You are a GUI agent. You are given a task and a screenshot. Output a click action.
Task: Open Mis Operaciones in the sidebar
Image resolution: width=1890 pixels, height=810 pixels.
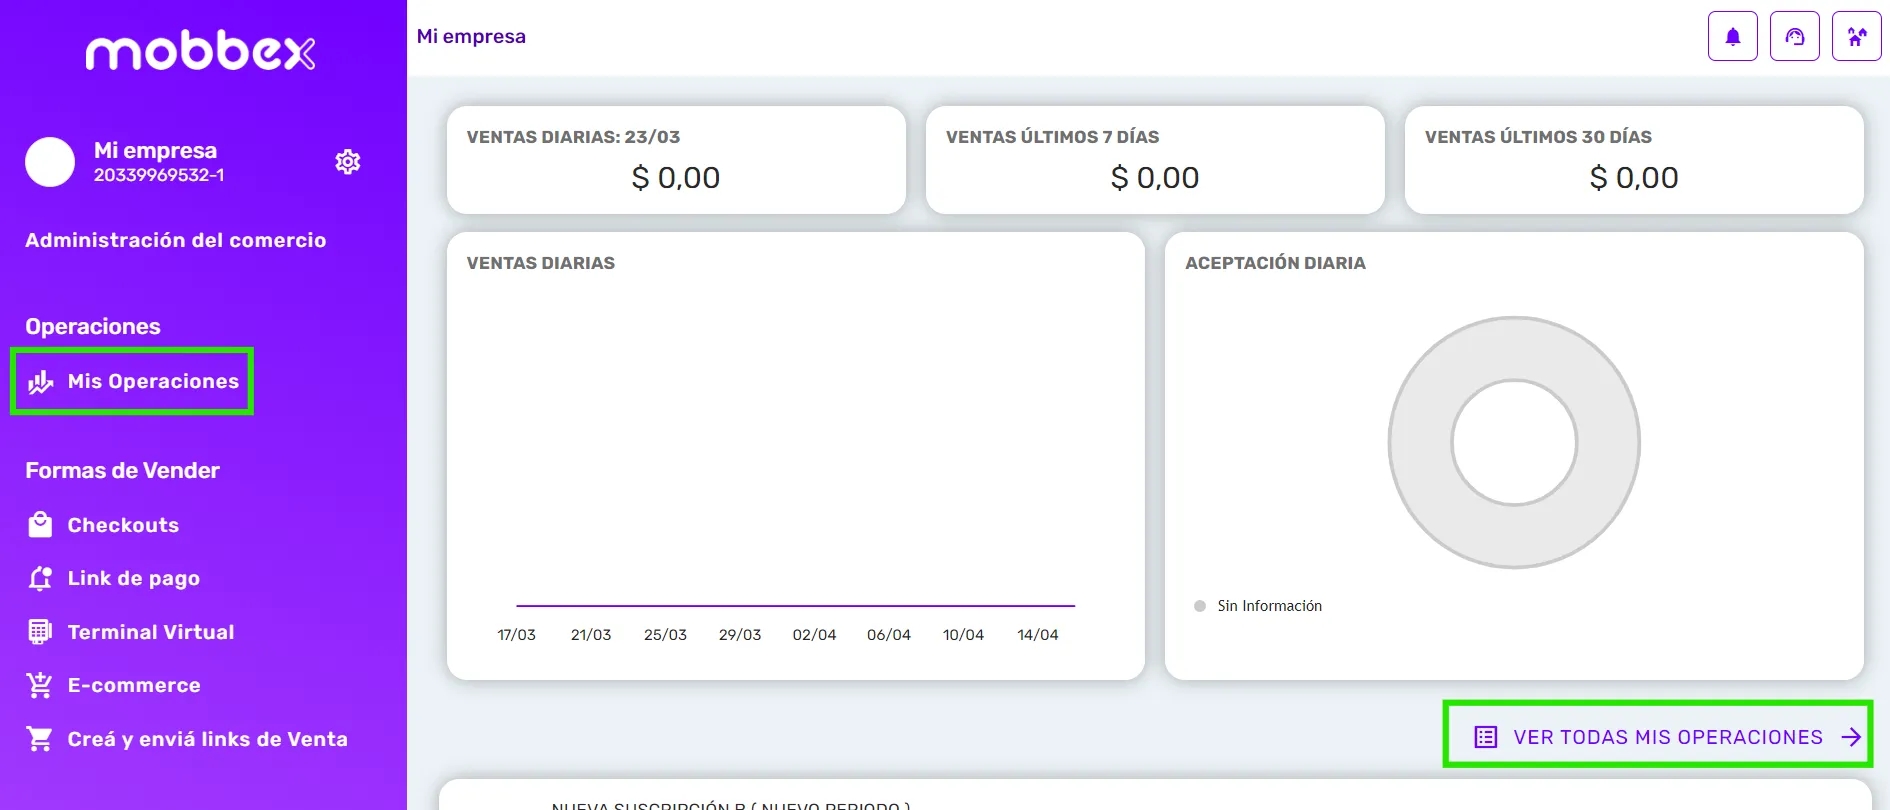(x=132, y=381)
